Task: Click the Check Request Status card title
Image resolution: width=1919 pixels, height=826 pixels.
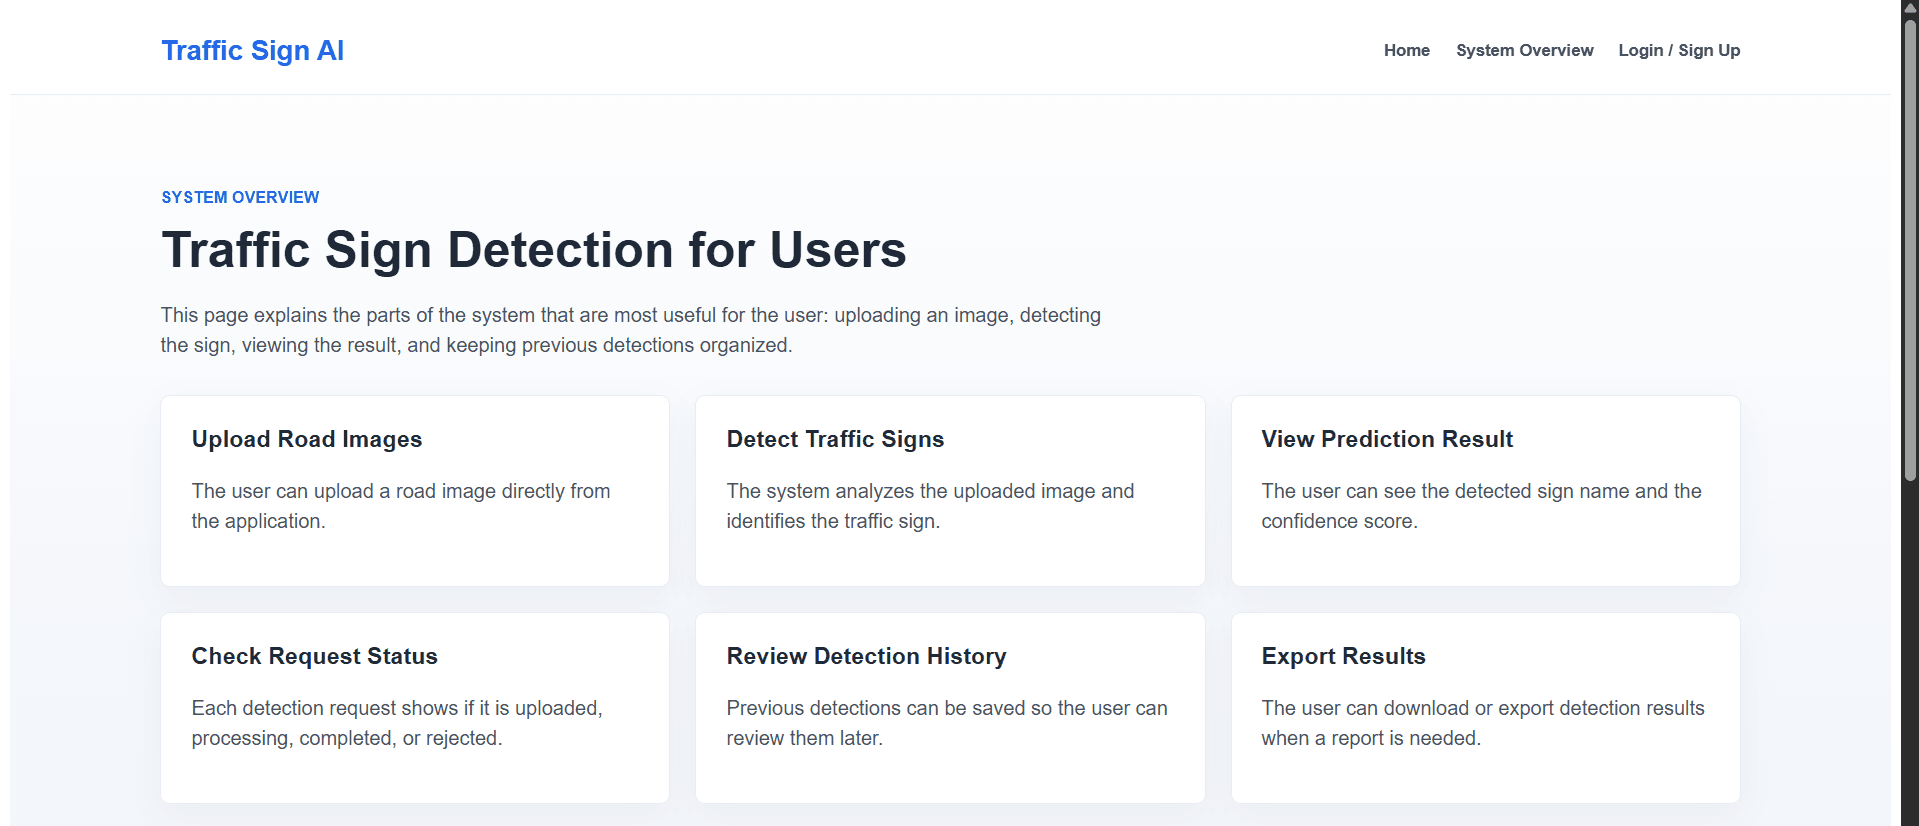Action: click(x=315, y=656)
